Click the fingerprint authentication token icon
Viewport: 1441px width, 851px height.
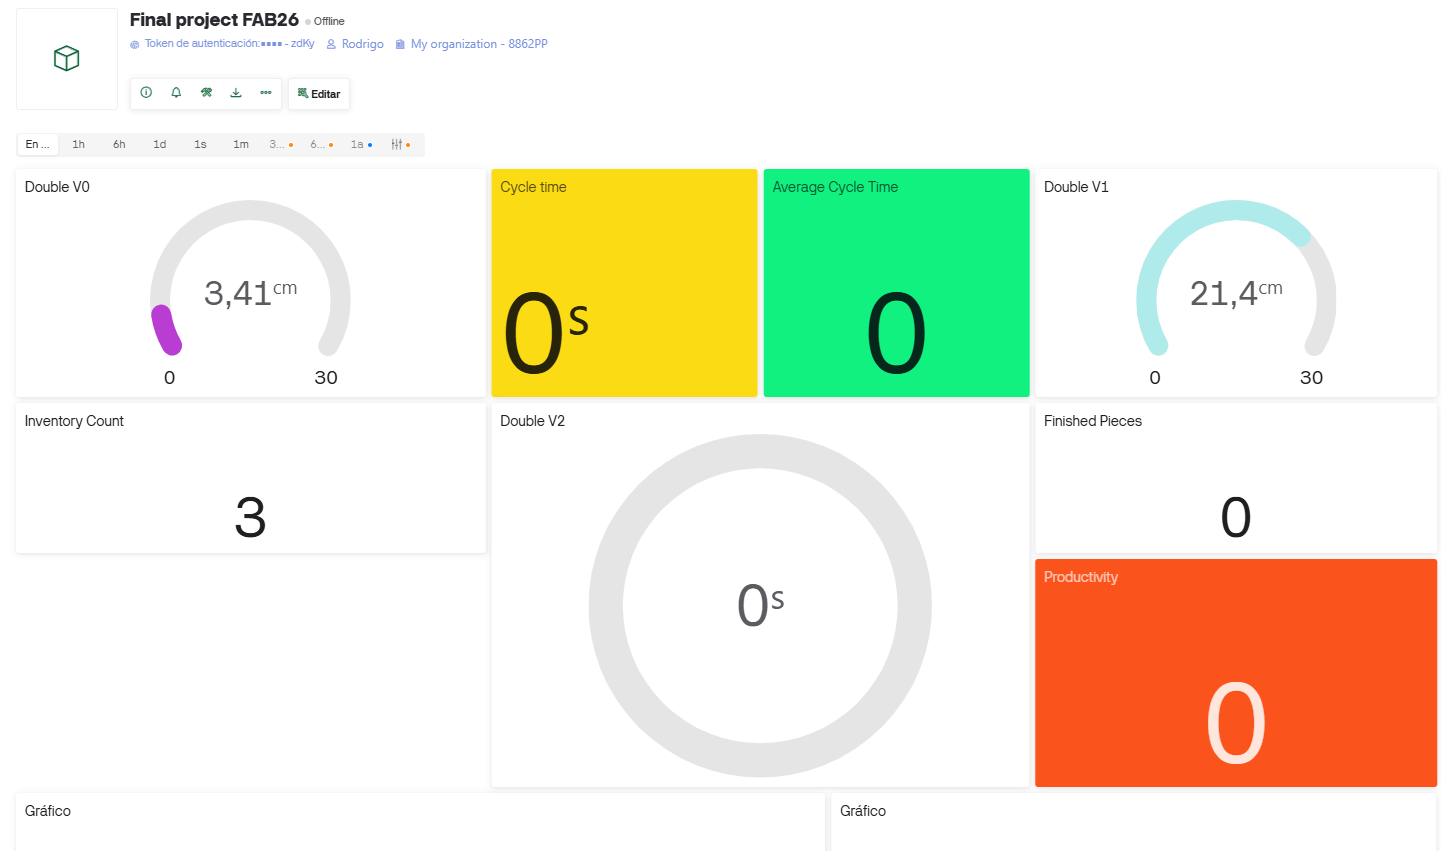135,44
